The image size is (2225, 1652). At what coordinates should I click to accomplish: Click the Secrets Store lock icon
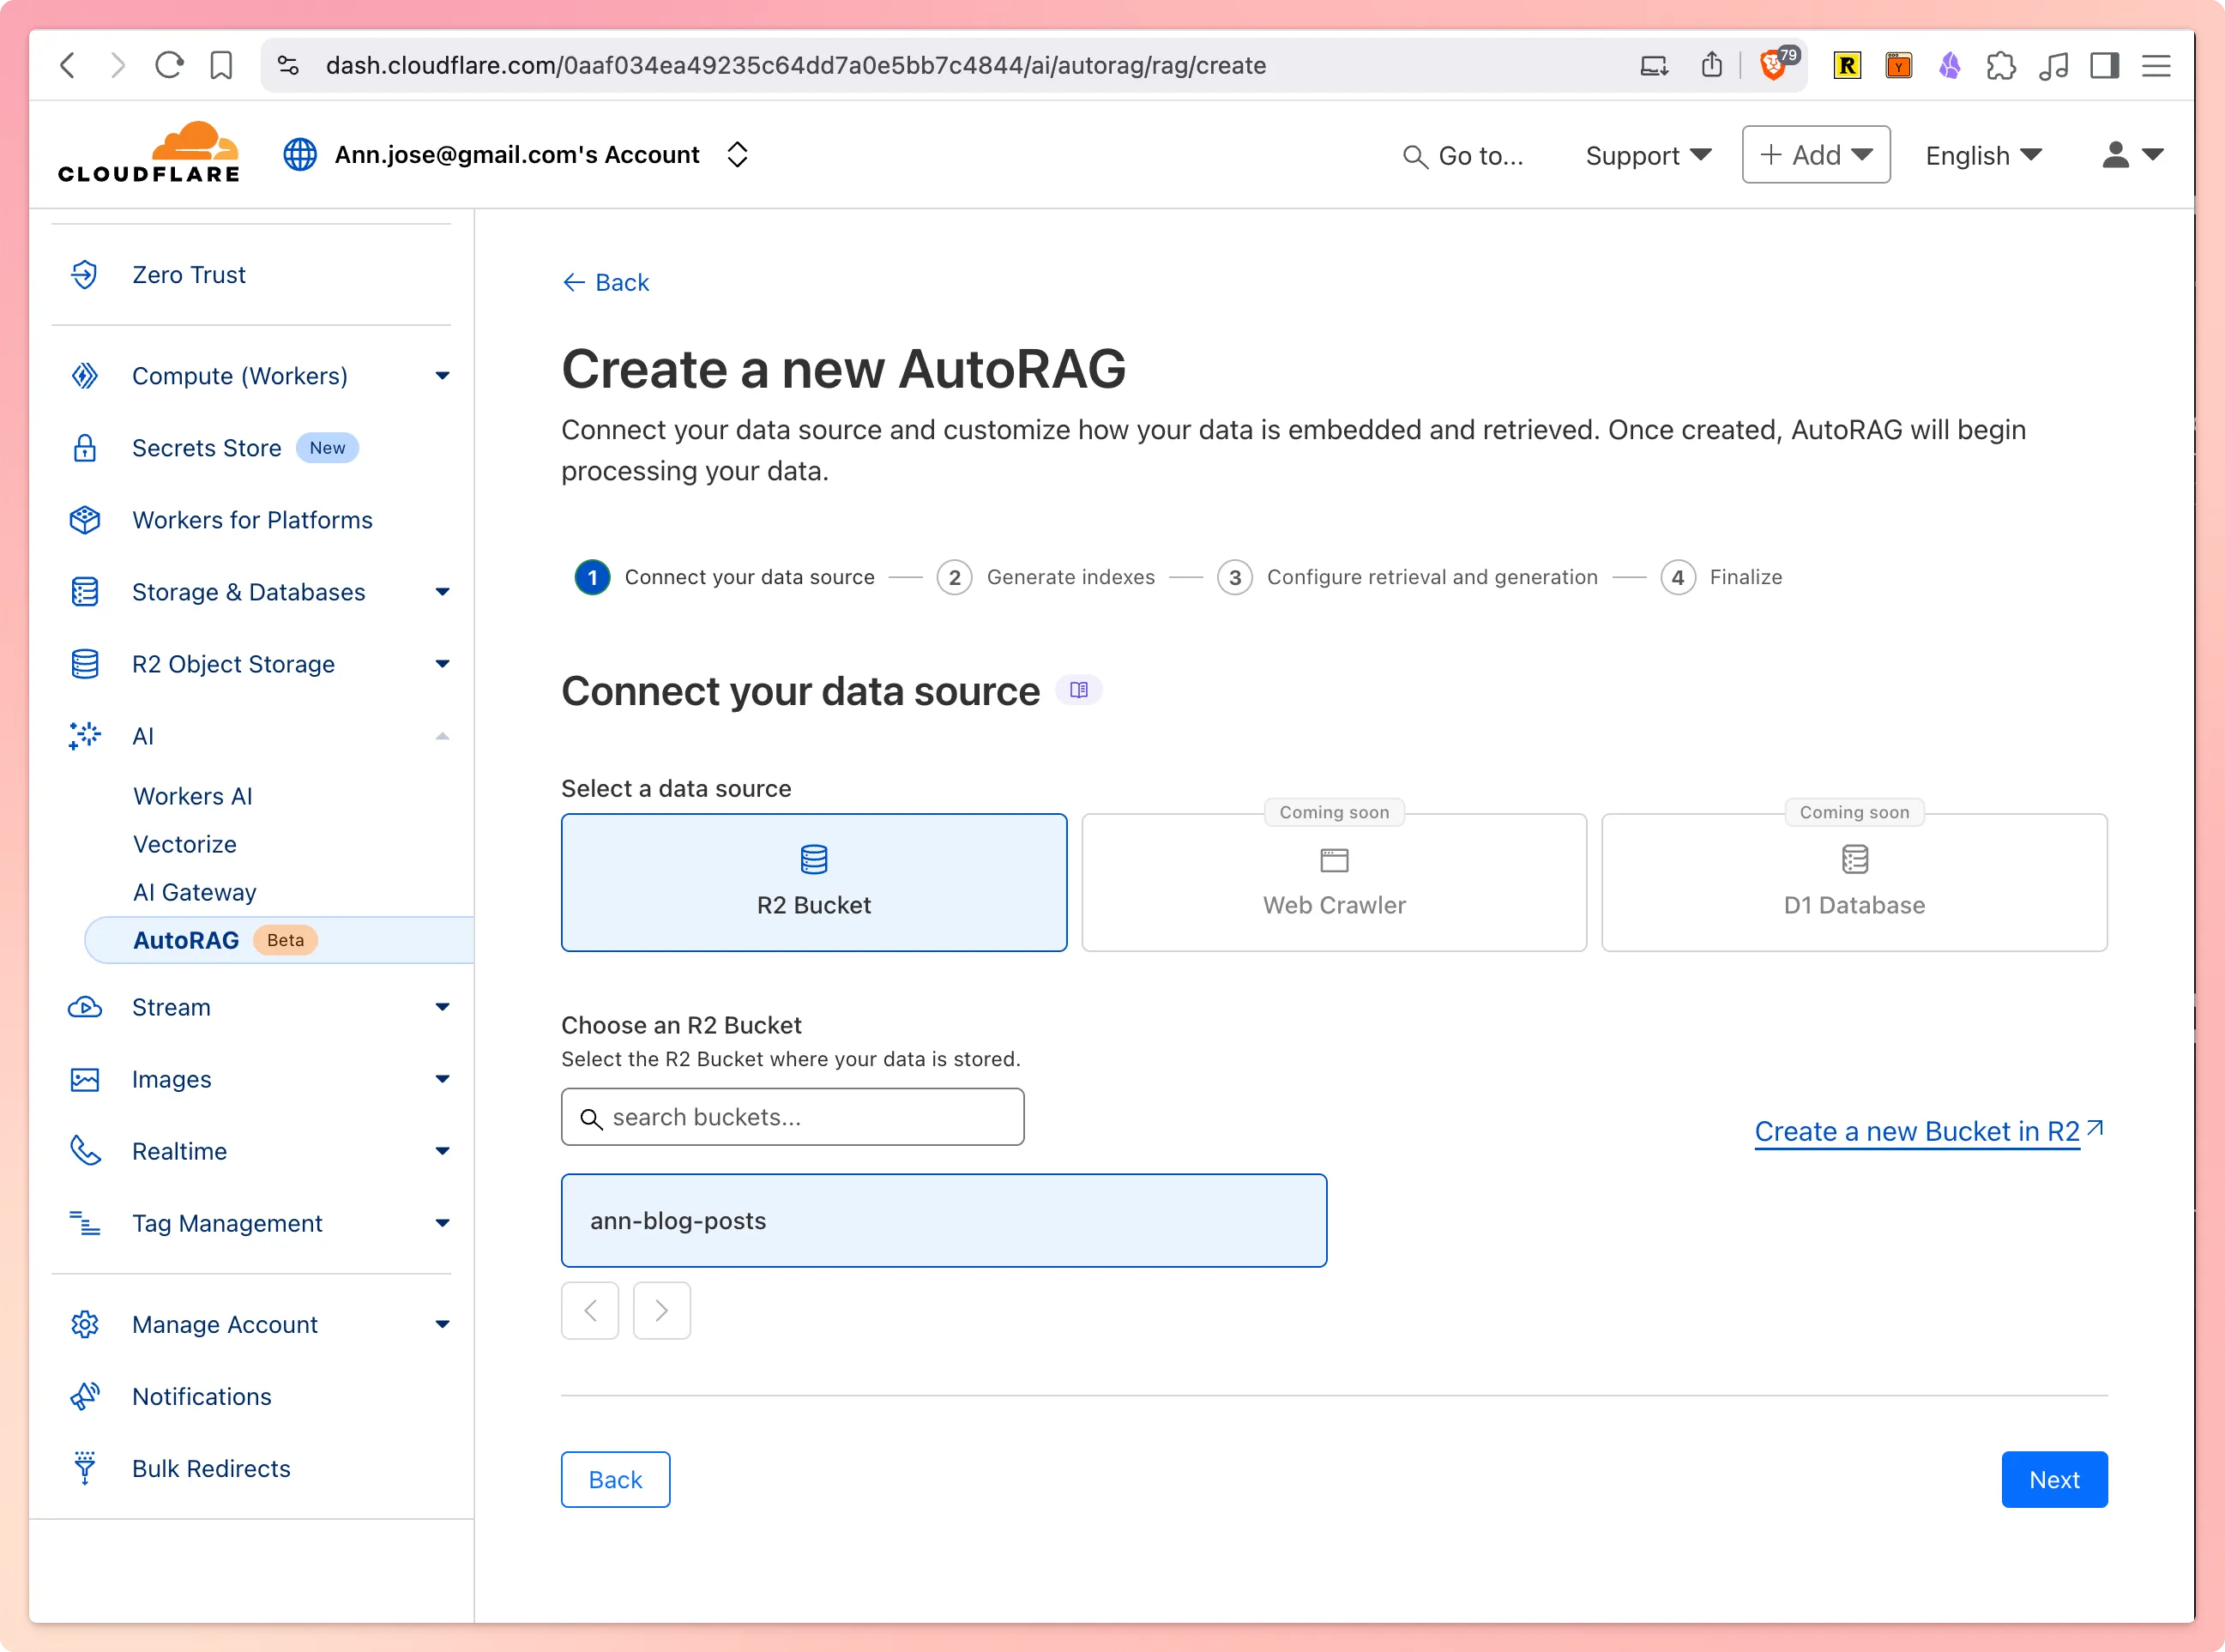tap(85, 447)
